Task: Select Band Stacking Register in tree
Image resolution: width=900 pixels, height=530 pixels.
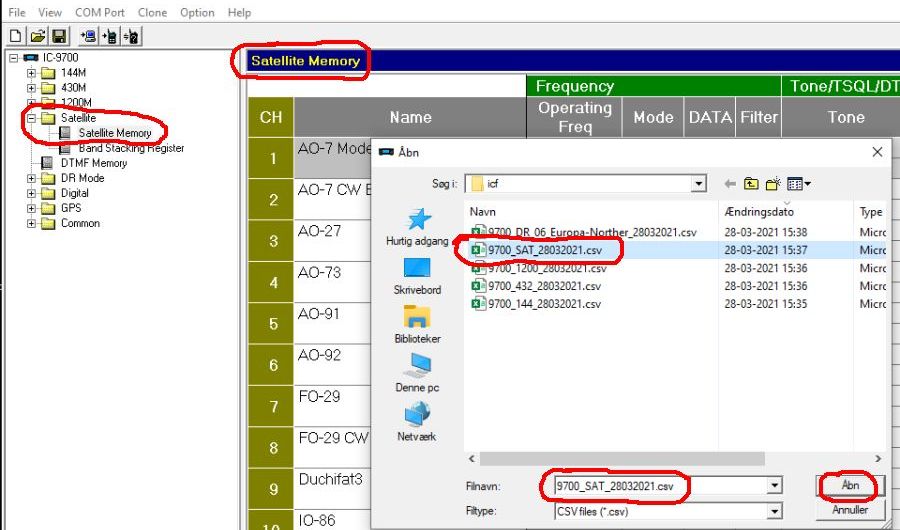Action: pos(131,148)
